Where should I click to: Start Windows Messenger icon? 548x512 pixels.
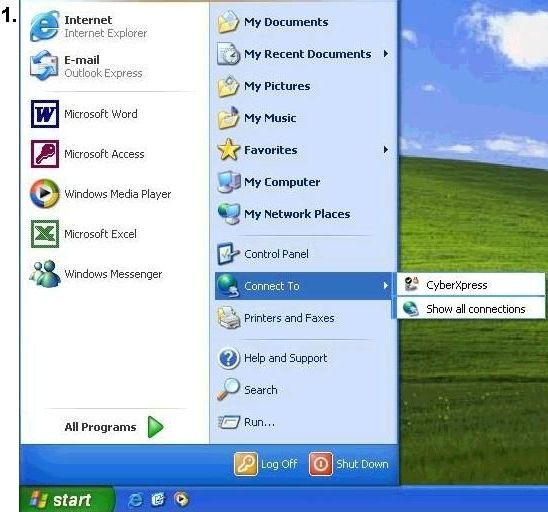(44, 274)
